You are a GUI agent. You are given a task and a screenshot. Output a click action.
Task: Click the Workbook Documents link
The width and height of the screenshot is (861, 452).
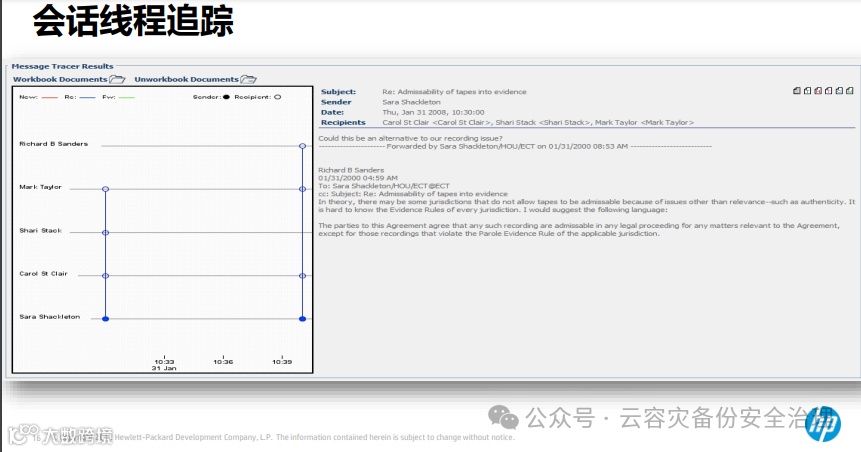point(60,79)
